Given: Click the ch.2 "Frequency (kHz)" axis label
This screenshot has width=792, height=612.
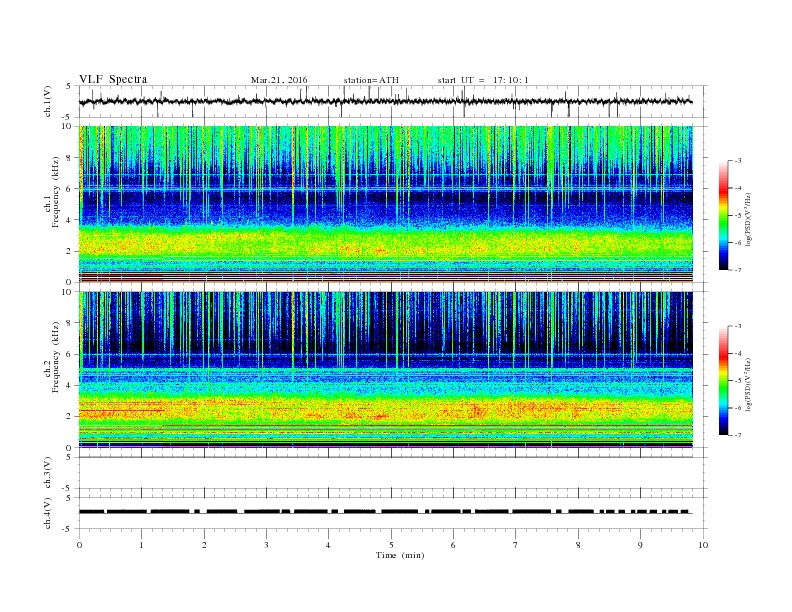Looking at the screenshot, I should [56, 356].
